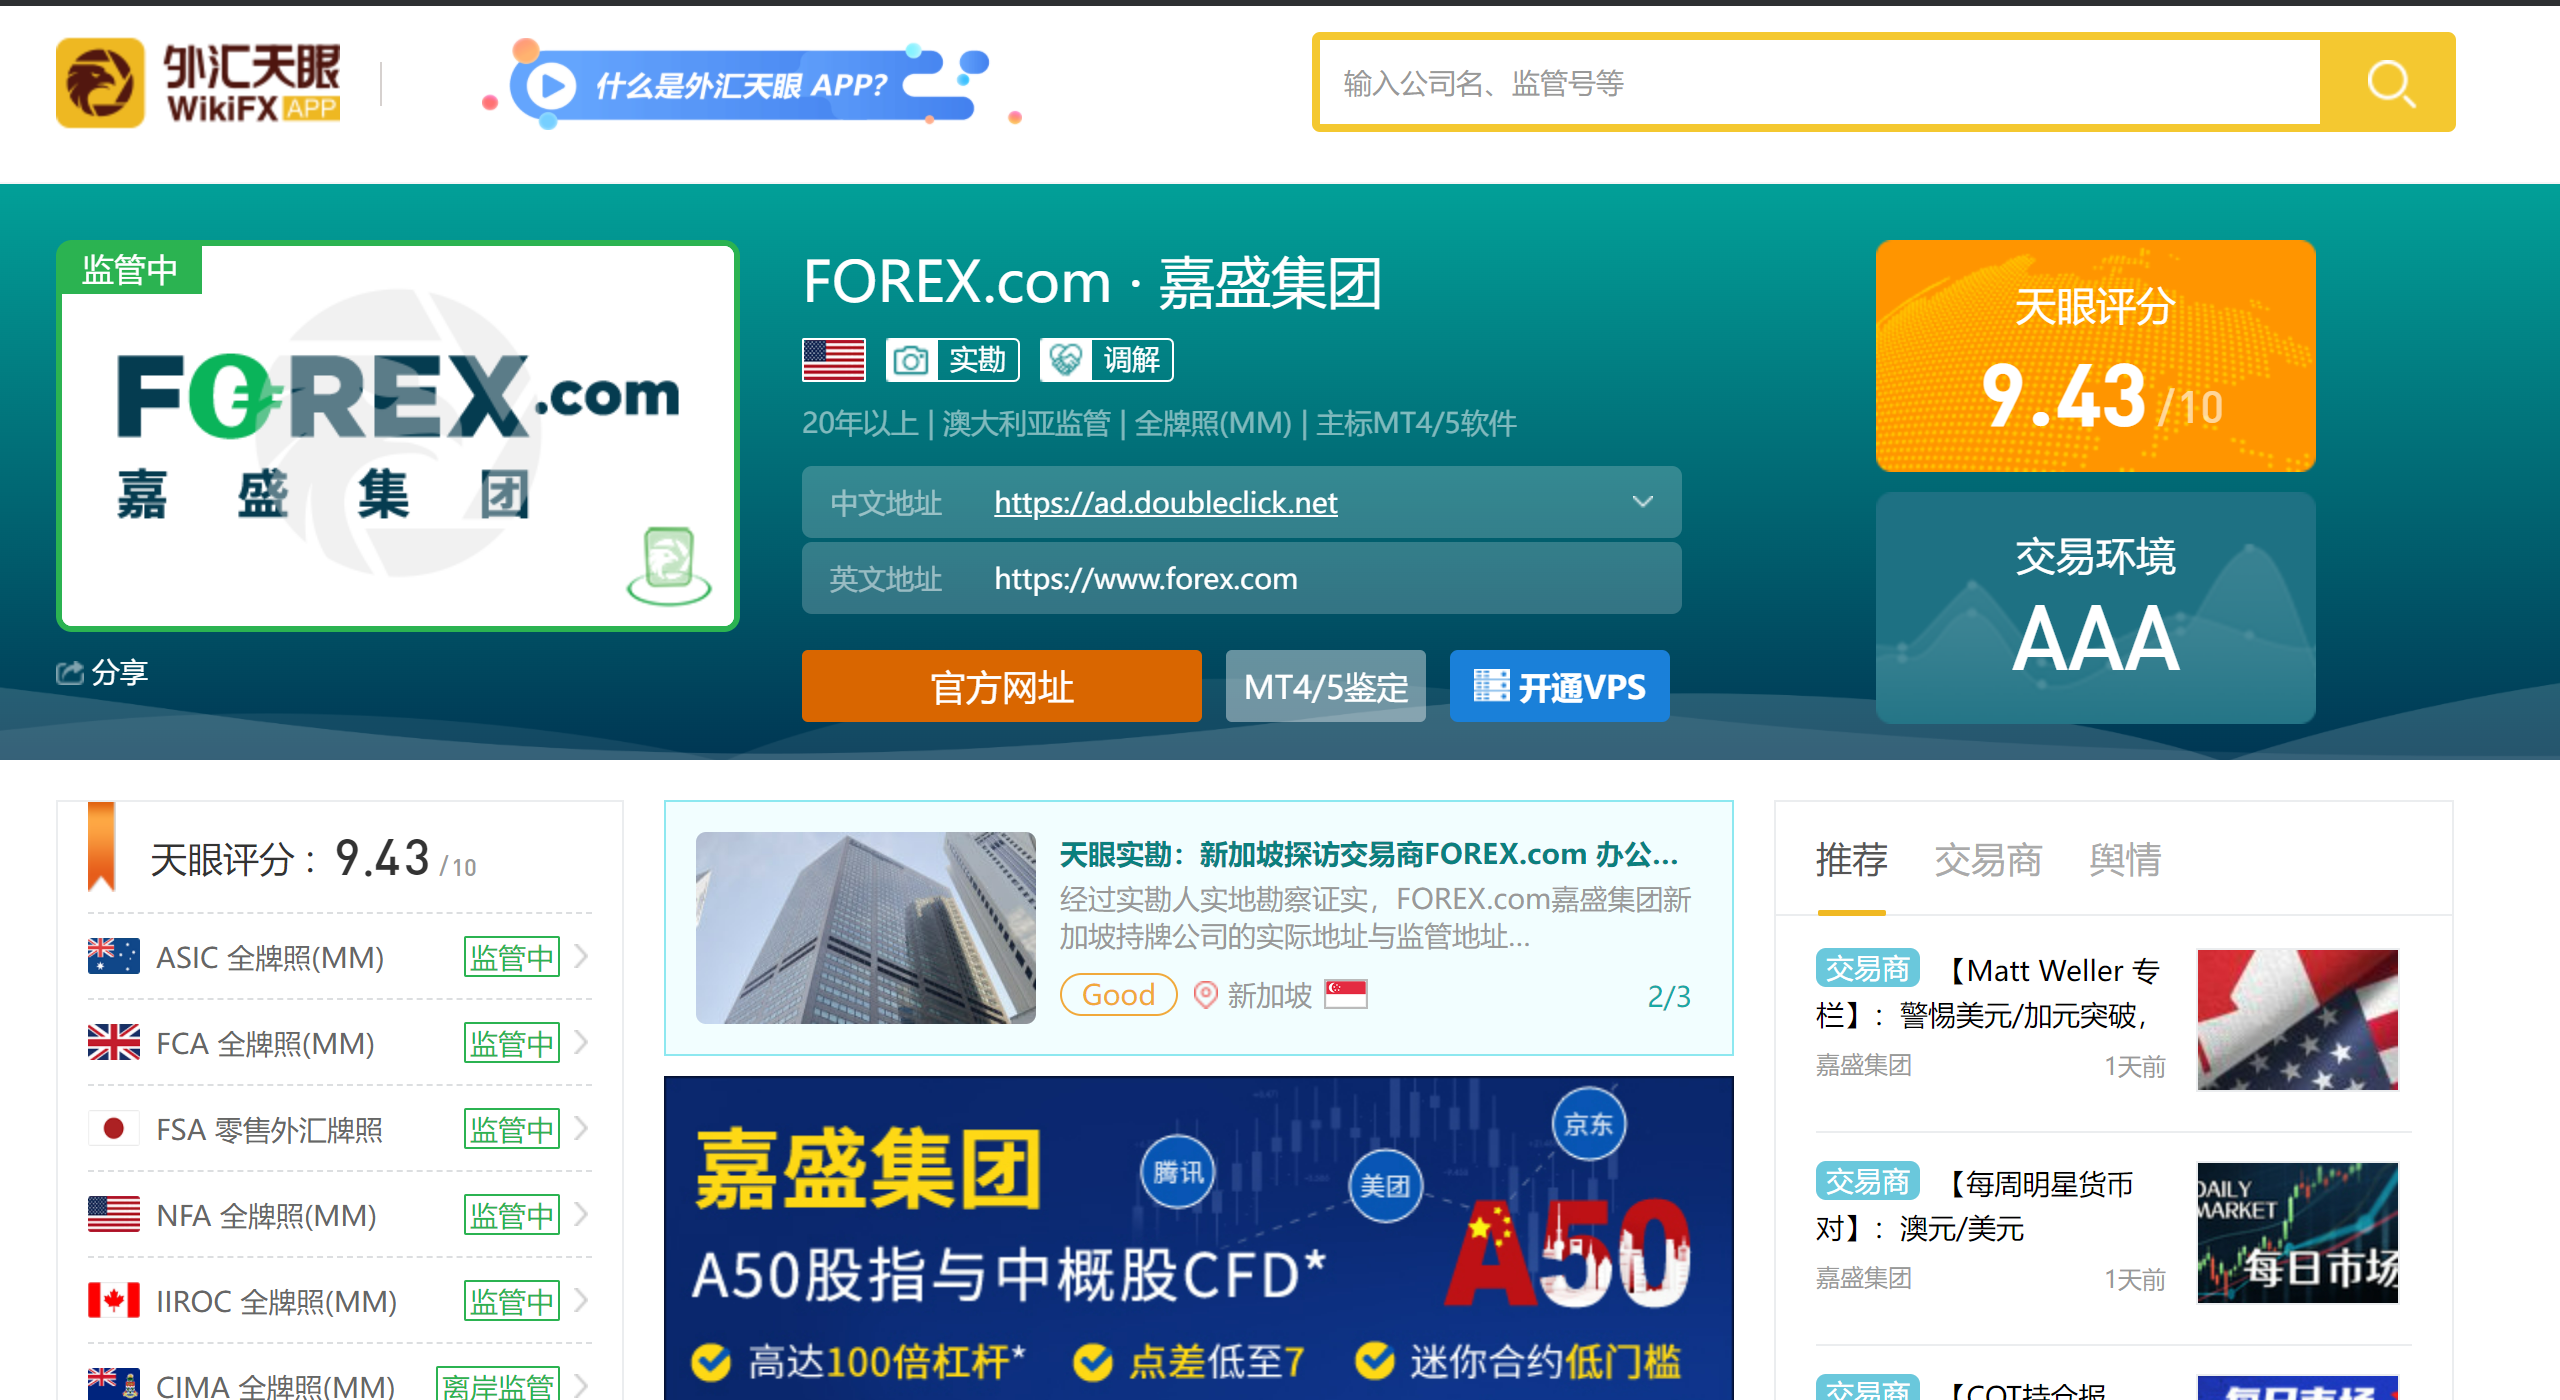Click 监管中 status in the FSA row
The width and height of the screenshot is (2560, 1400).
512,1129
